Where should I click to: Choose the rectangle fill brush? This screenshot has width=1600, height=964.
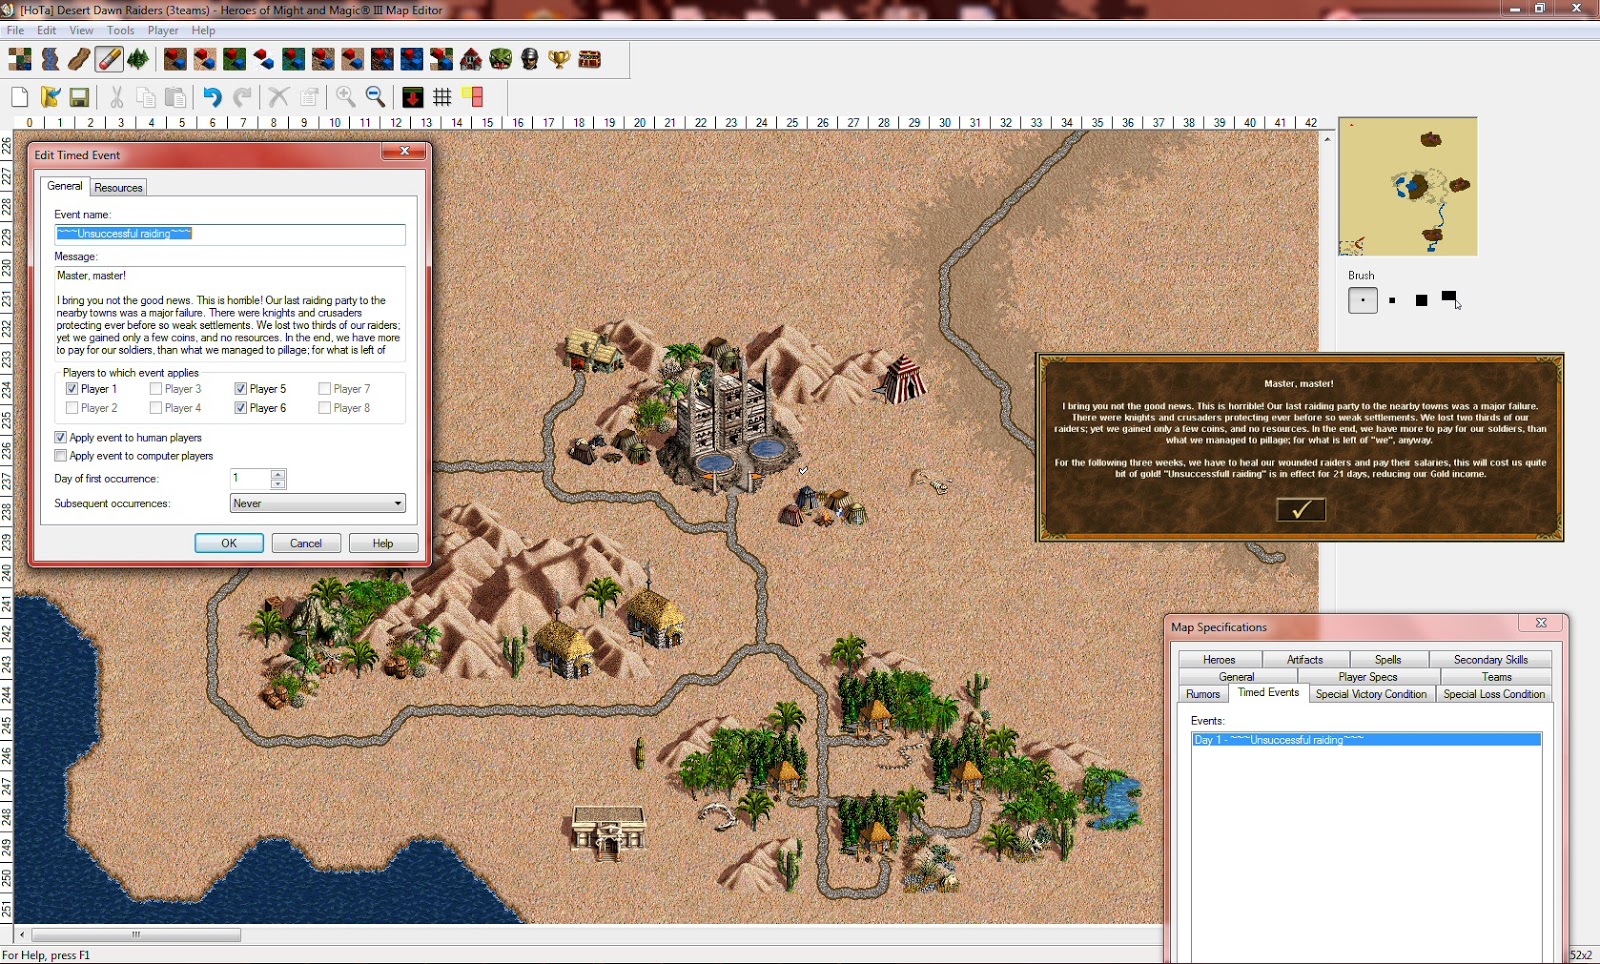1450,299
